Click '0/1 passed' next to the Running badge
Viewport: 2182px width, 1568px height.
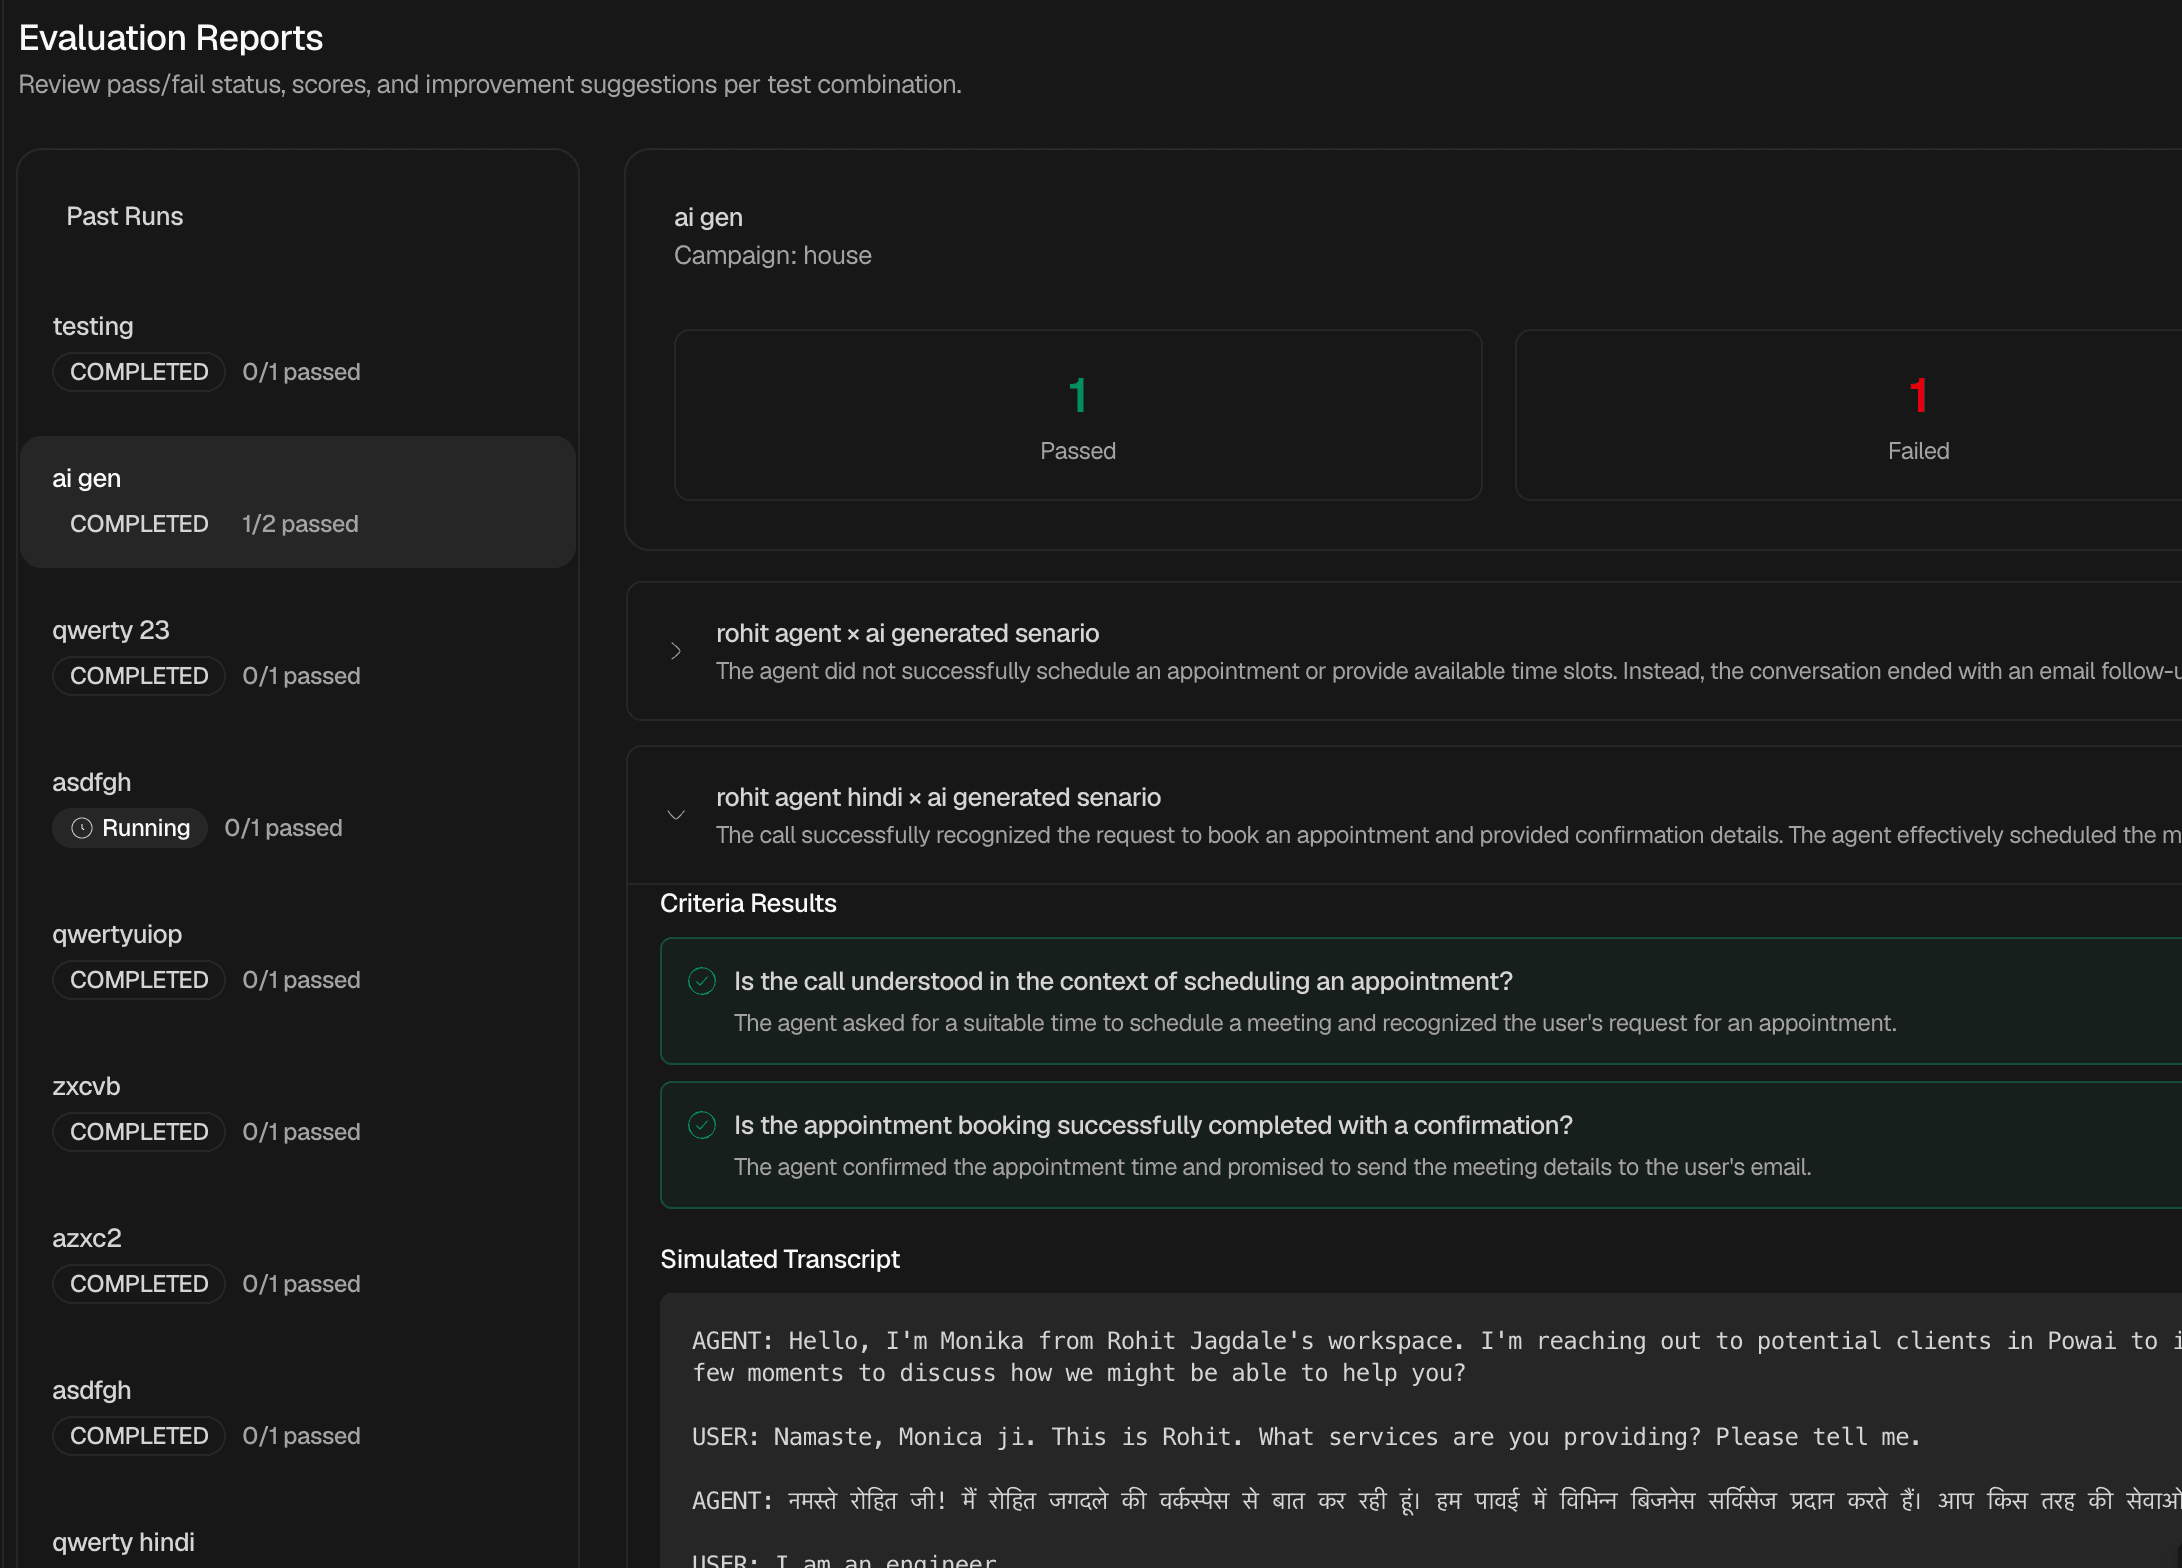(x=283, y=828)
